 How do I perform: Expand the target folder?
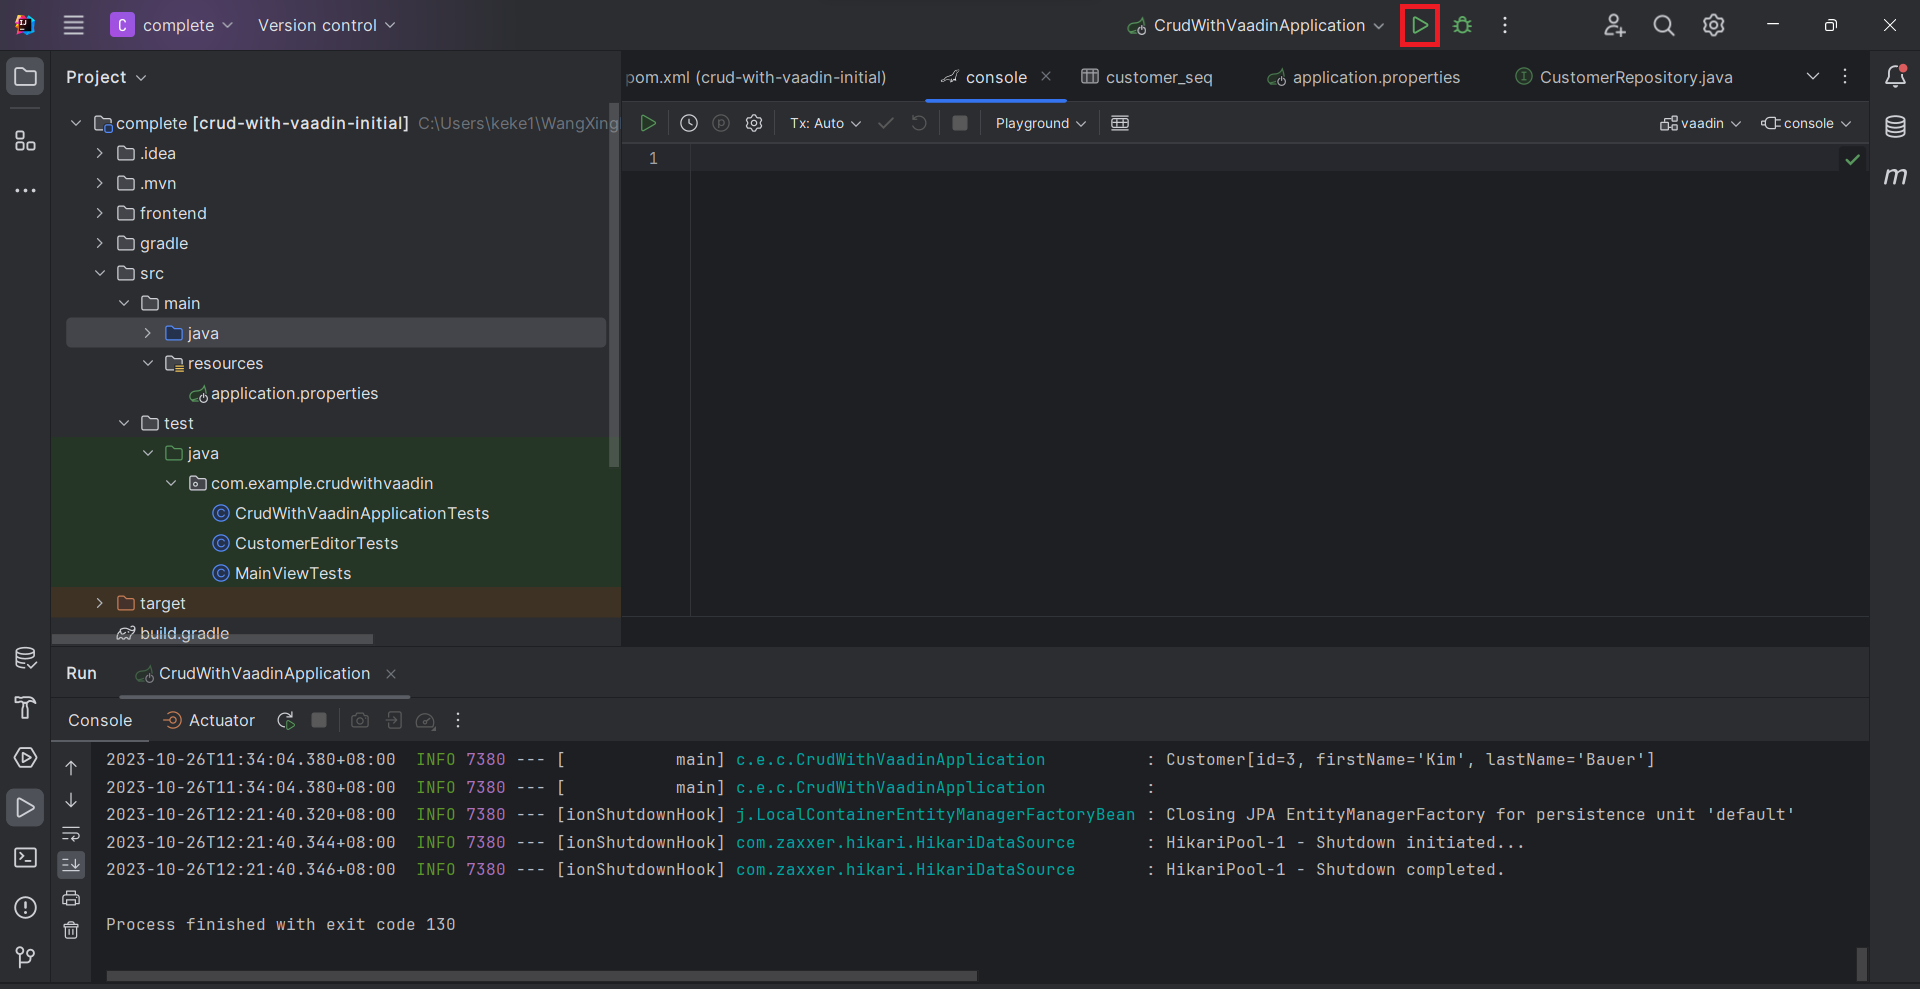(100, 603)
